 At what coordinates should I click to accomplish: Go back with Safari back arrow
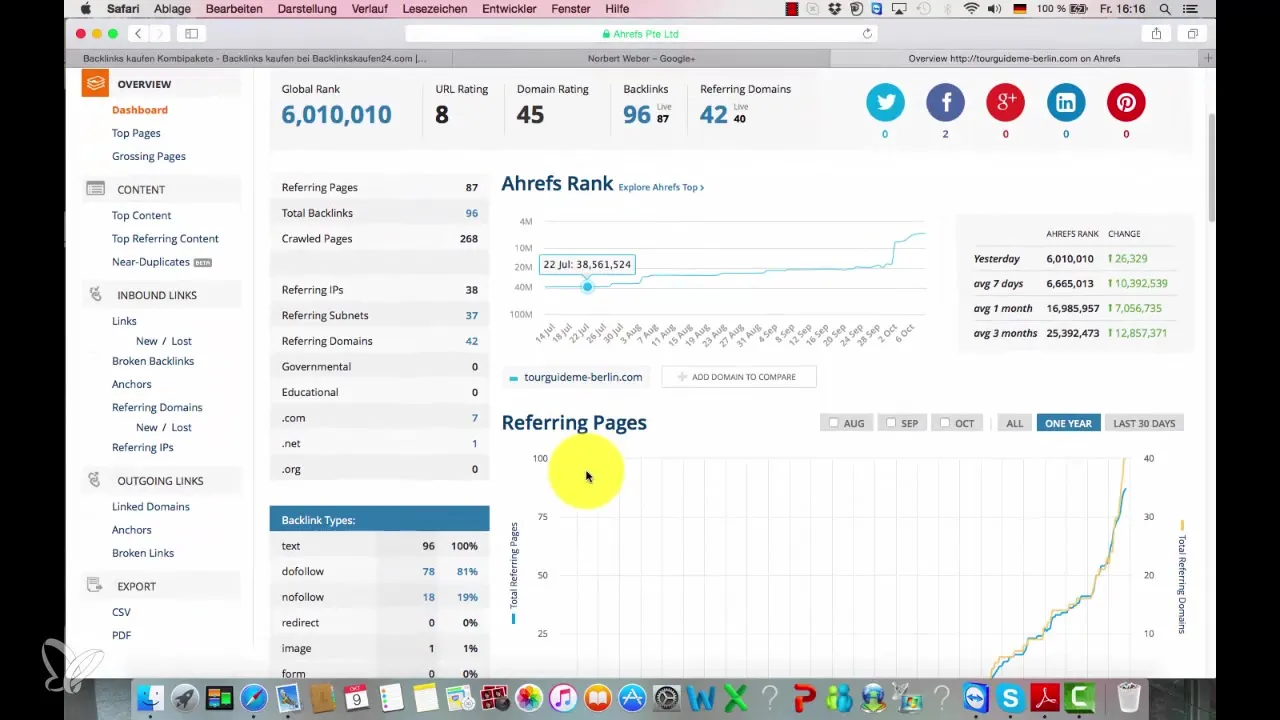[138, 33]
